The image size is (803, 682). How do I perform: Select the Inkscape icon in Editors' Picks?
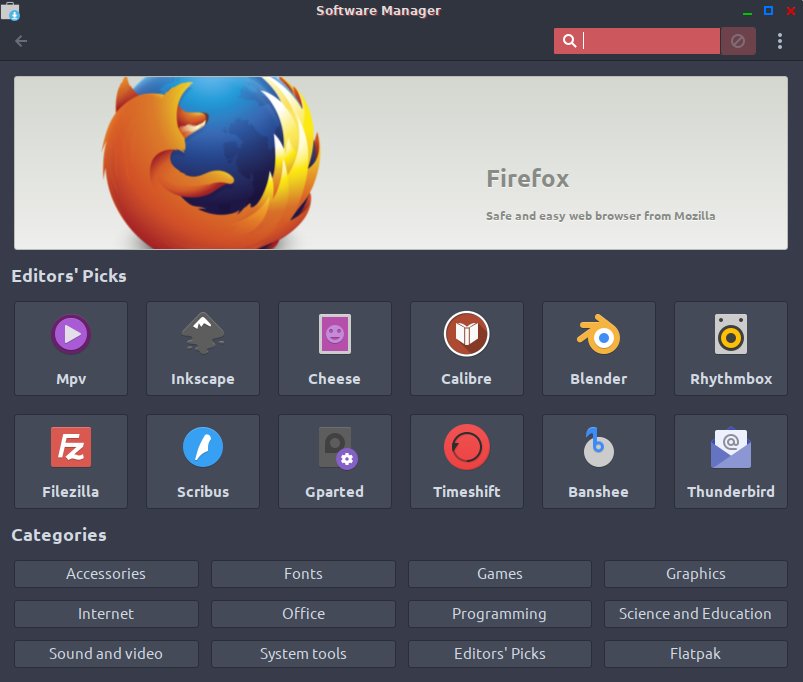(202, 335)
